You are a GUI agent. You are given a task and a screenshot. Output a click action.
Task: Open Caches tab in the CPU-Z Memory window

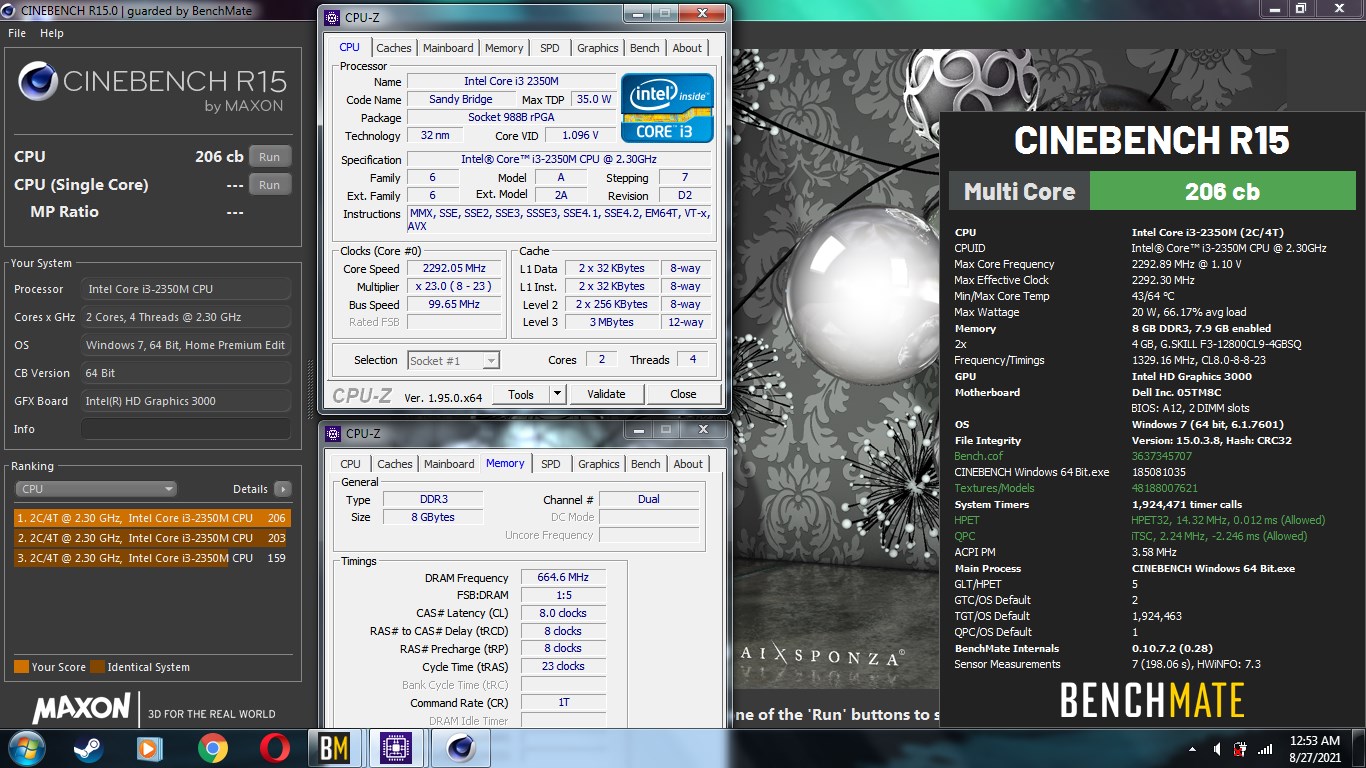[395, 464]
